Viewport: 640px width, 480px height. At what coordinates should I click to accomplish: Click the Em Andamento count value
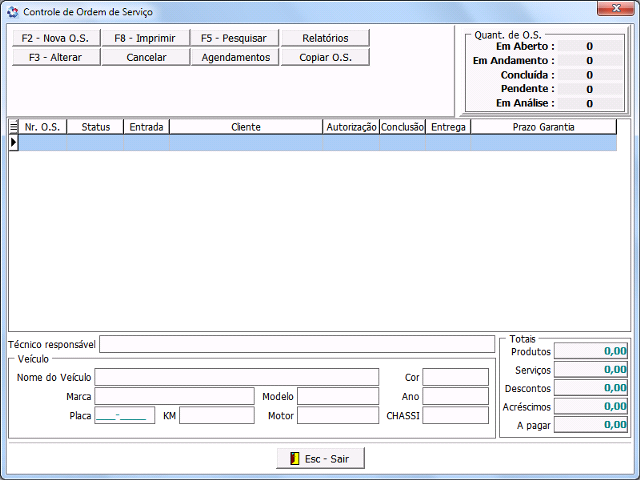590,60
